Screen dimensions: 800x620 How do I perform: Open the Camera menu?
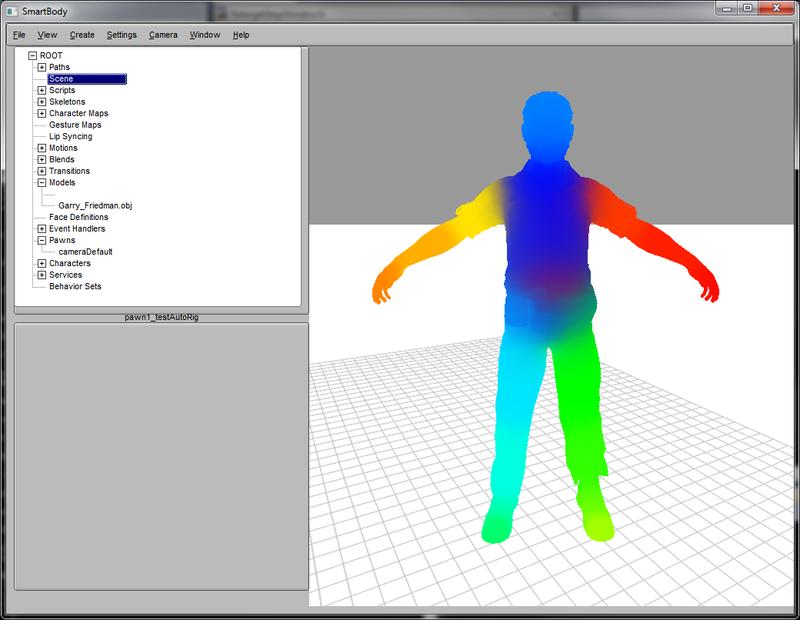pyautogui.click(x=163, y=35)
